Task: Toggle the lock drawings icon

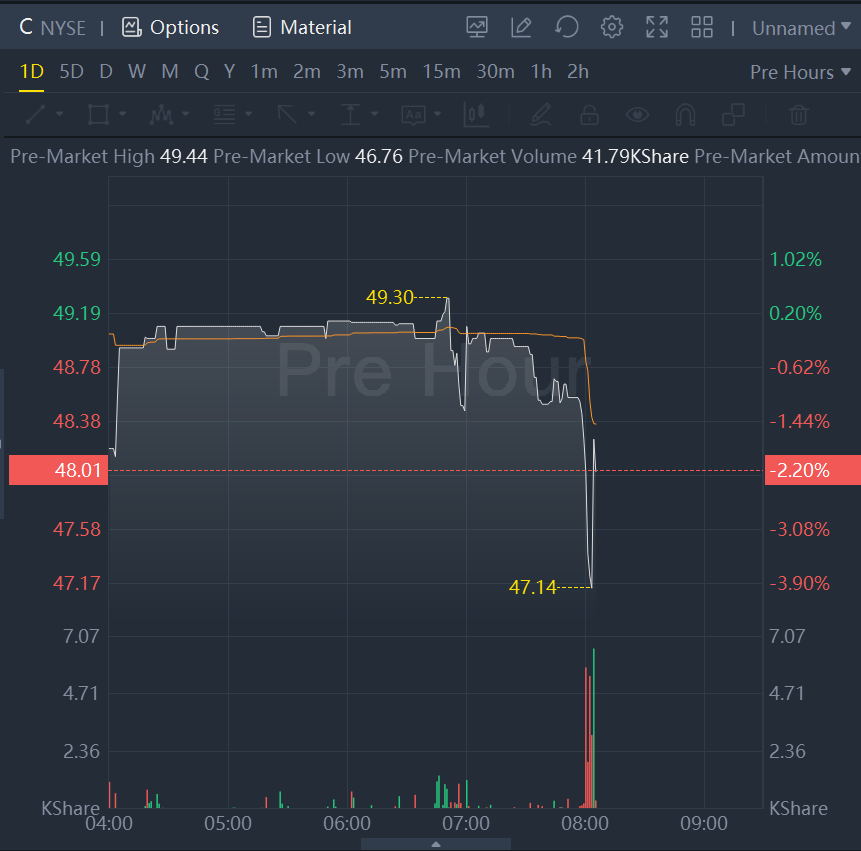Action: (589, 115)
